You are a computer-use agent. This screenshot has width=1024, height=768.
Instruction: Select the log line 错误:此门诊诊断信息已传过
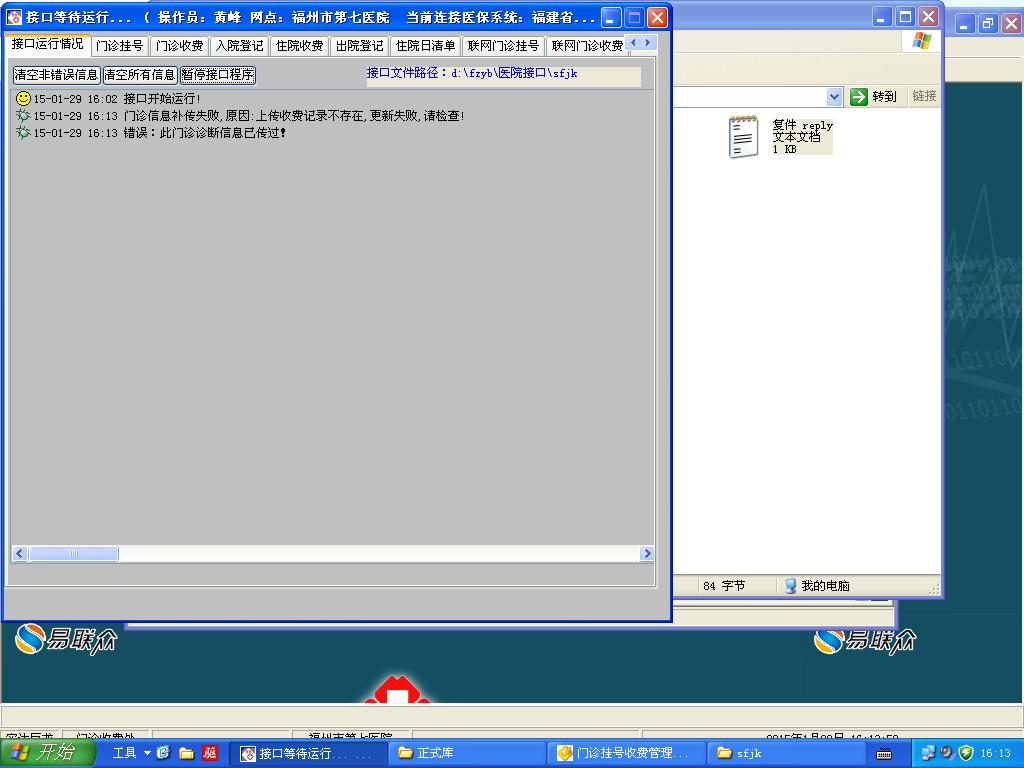(159, 133)
